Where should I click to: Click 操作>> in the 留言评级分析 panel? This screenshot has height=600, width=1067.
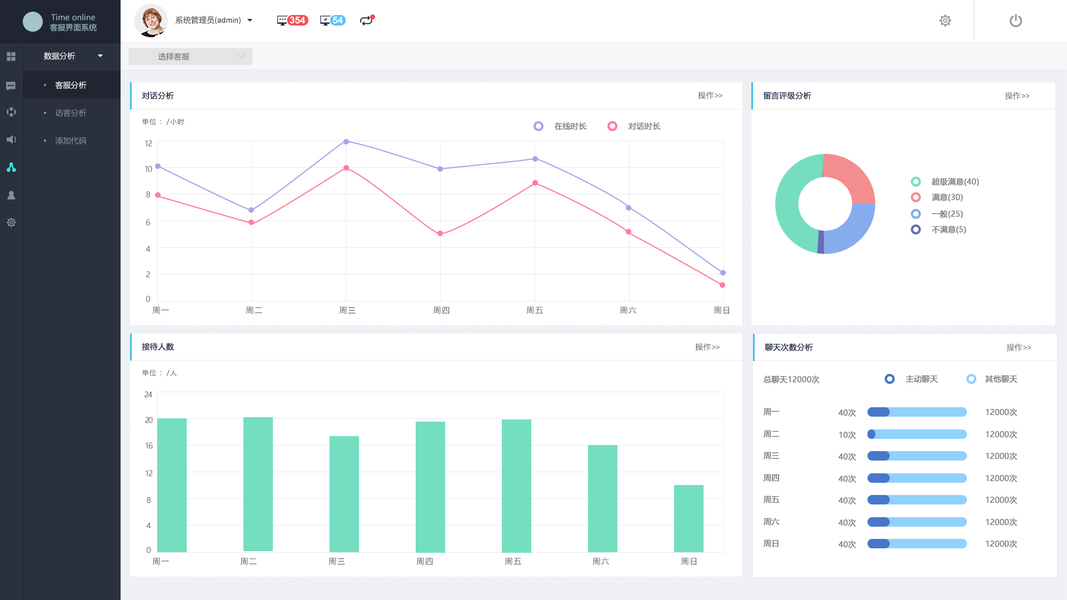(1017, 96)
